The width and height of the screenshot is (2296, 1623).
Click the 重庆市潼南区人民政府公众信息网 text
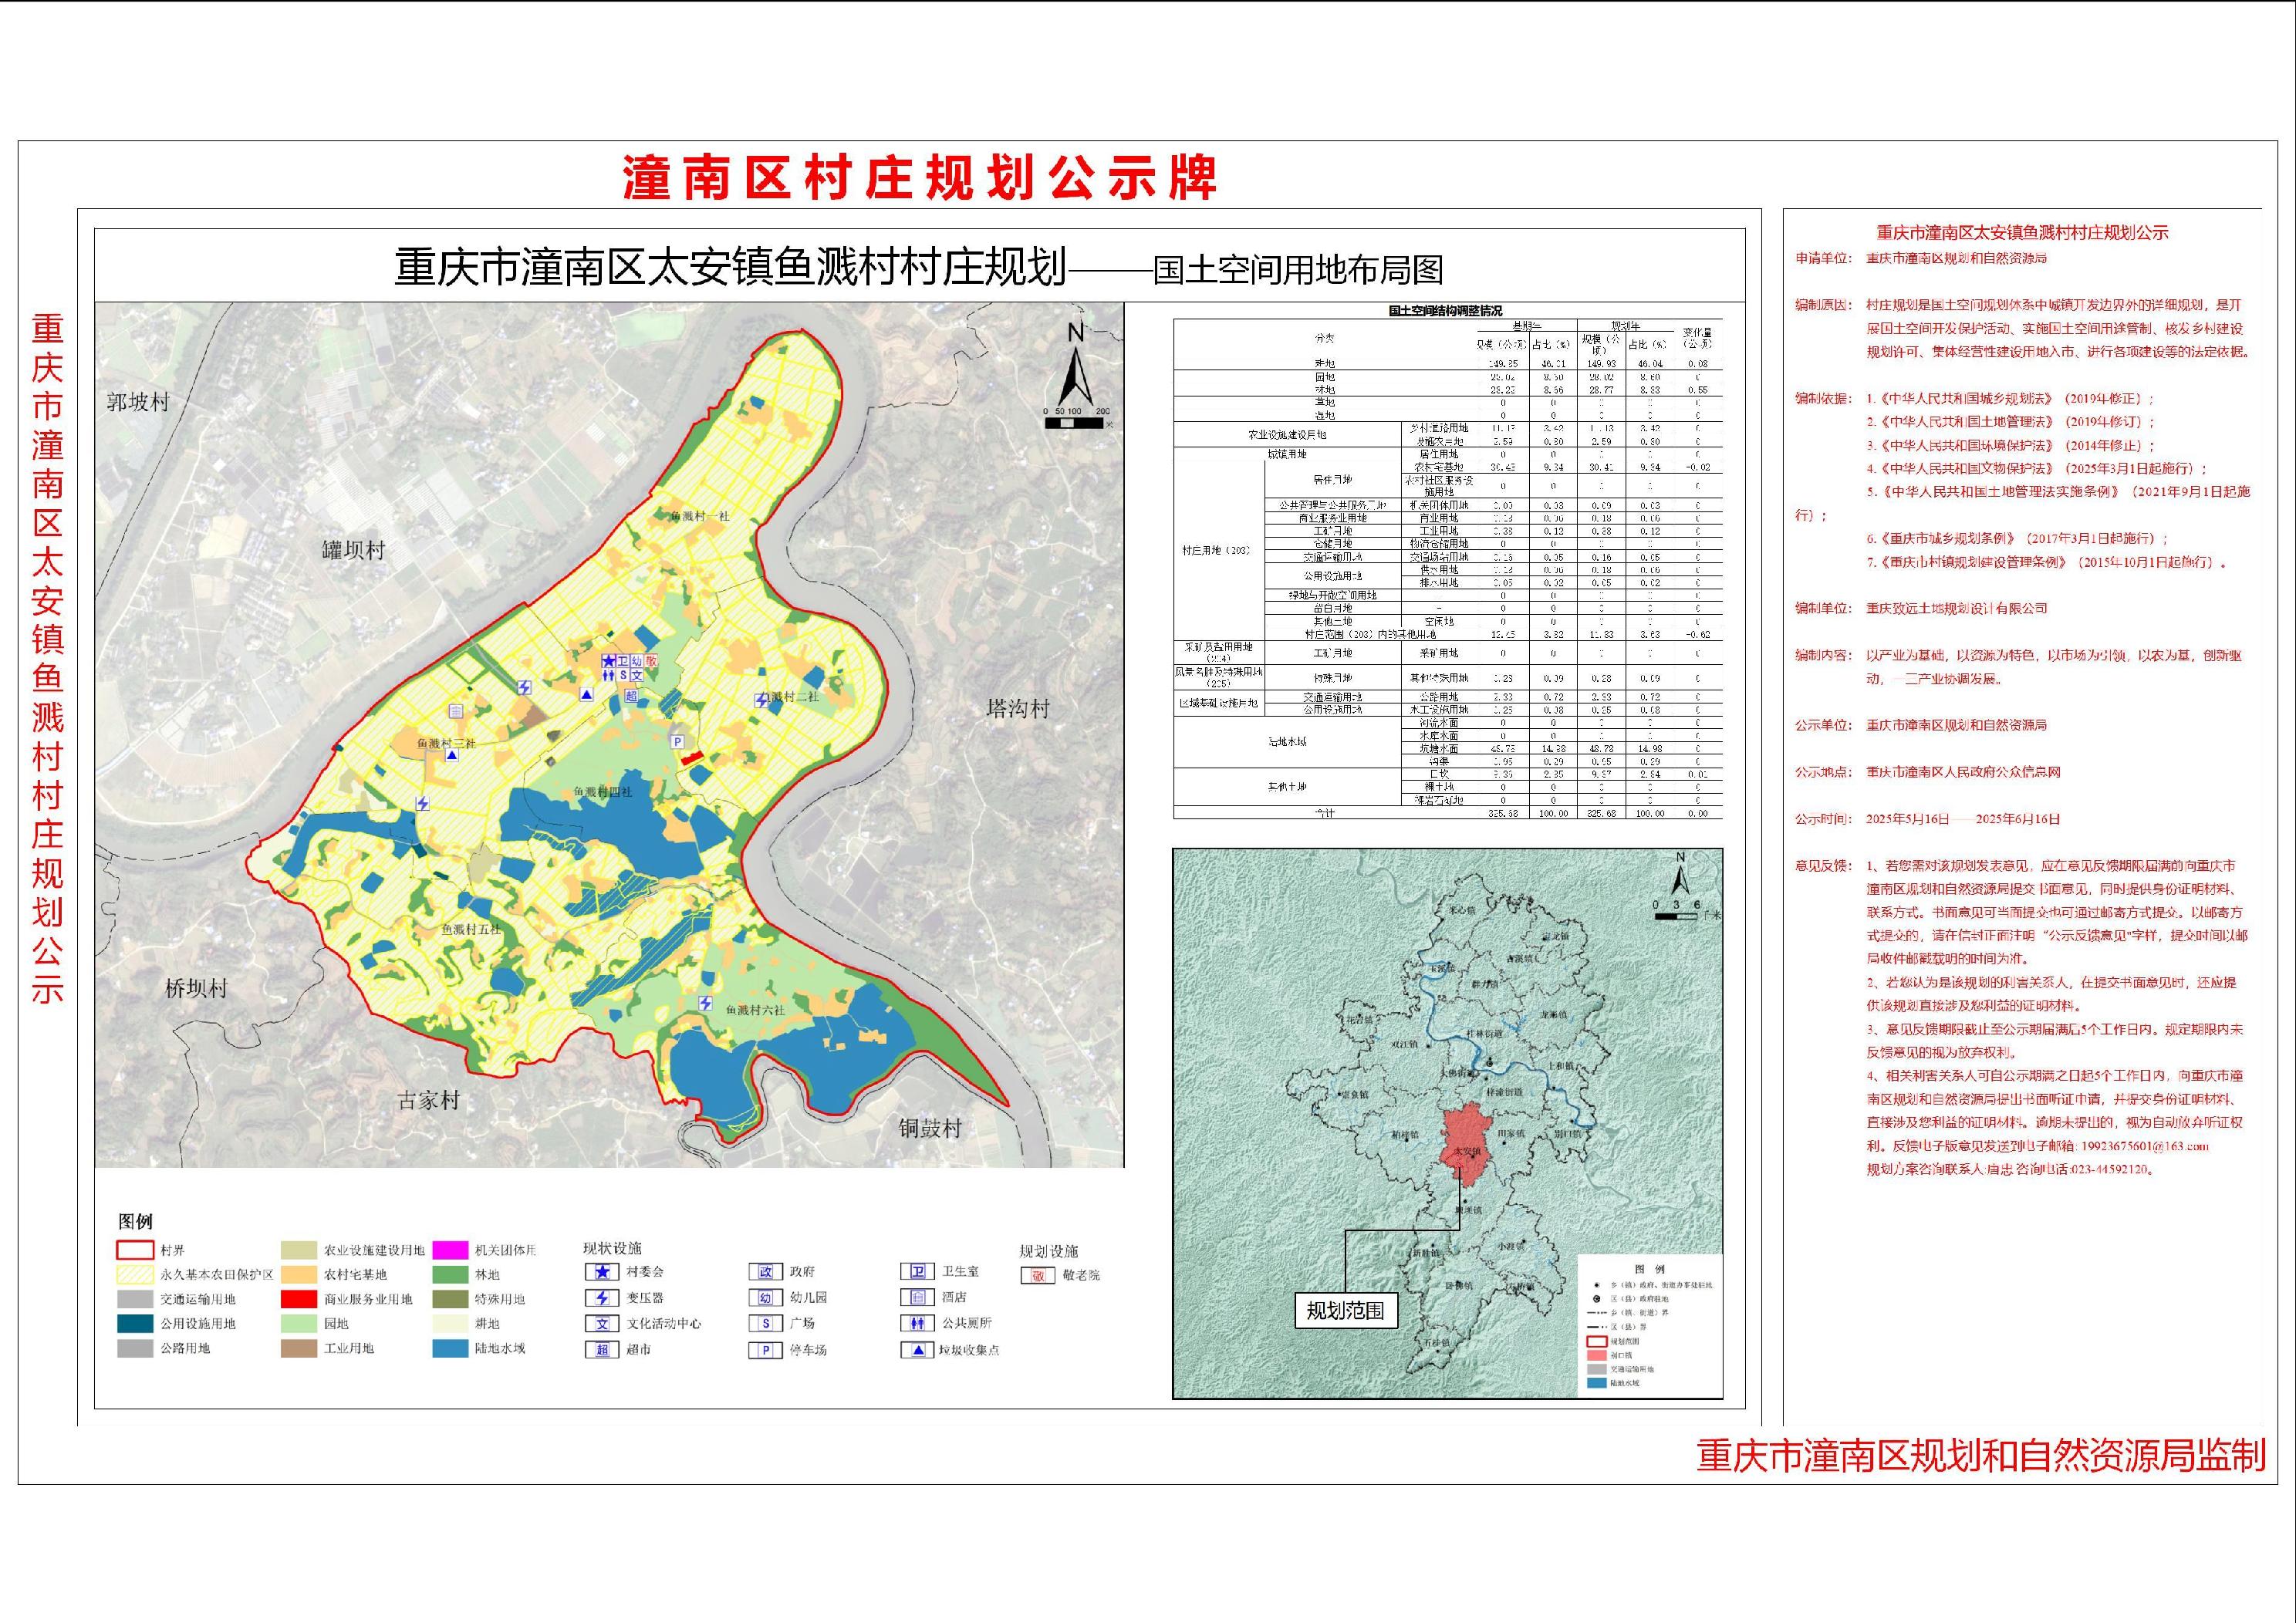1963,772
